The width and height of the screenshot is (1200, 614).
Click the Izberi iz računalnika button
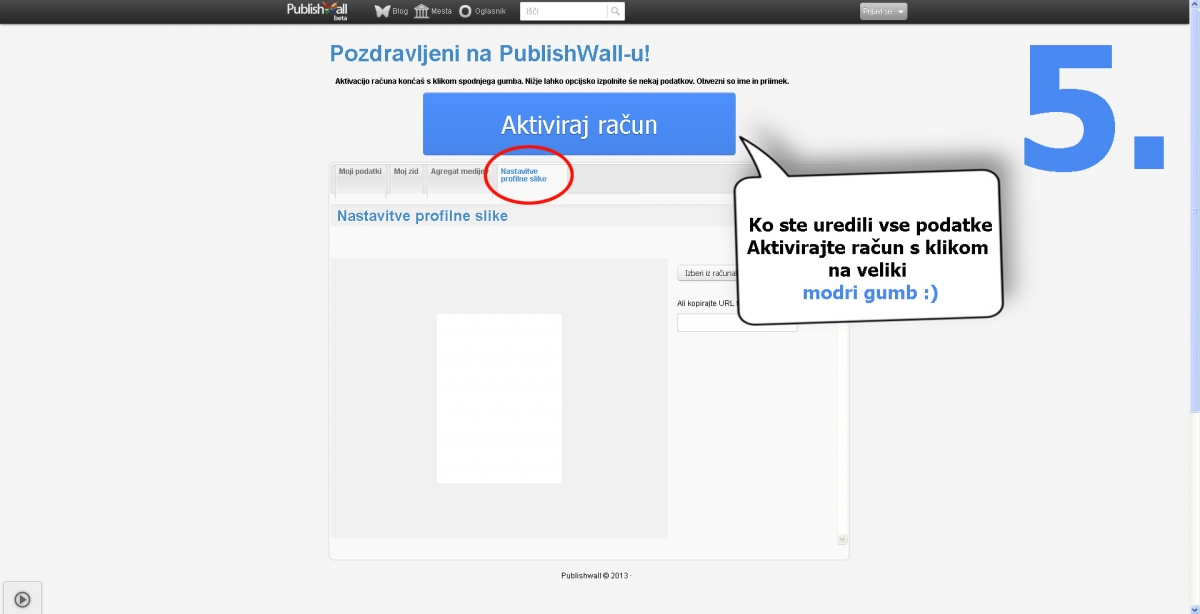[708, 273]
